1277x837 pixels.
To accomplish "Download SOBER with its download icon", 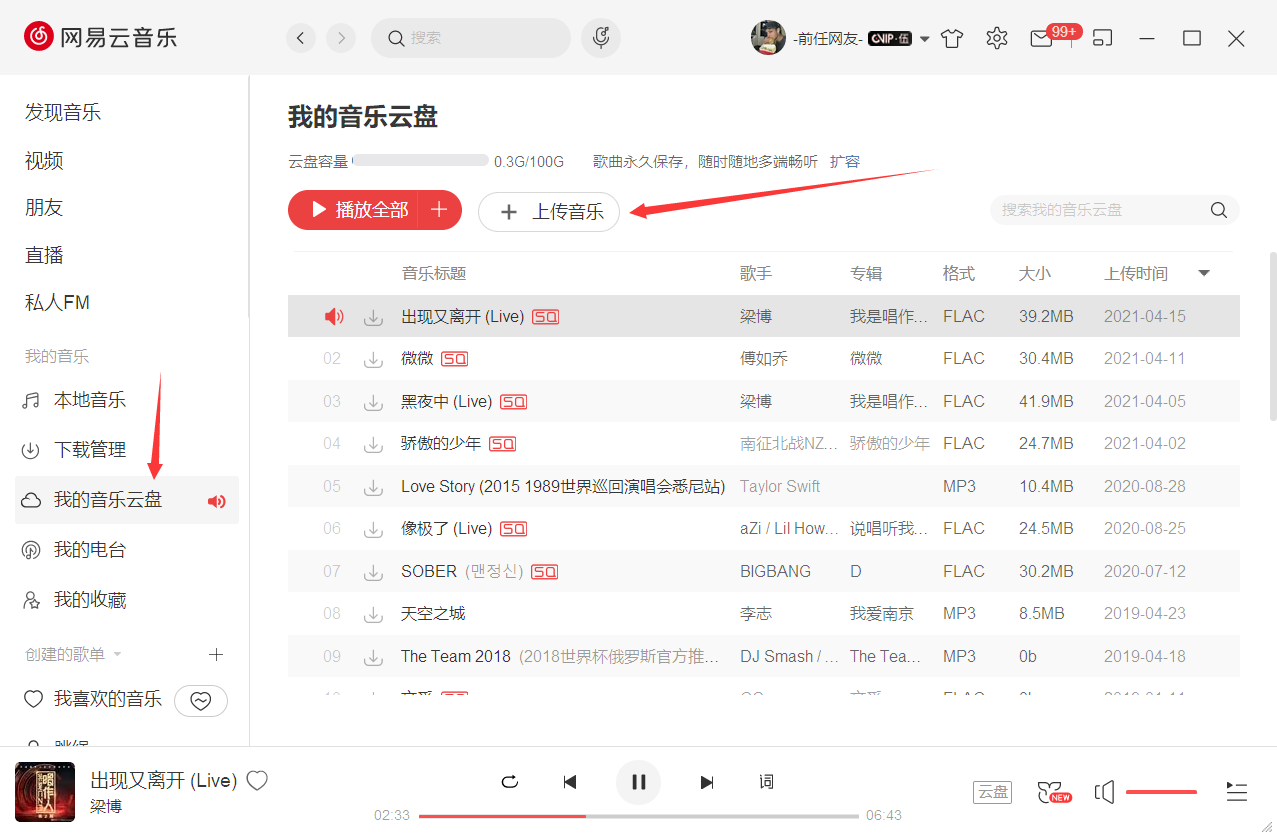I will (373, 572).
